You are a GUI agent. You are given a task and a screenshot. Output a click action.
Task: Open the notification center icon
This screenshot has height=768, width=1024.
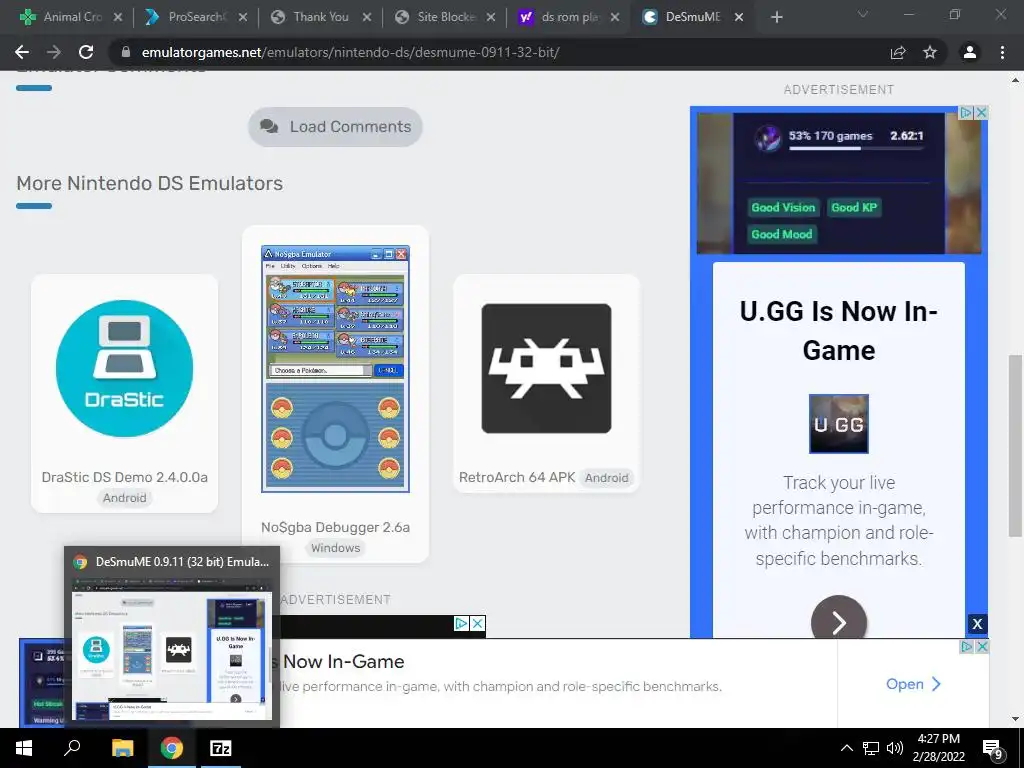click(x=993, y=749)
